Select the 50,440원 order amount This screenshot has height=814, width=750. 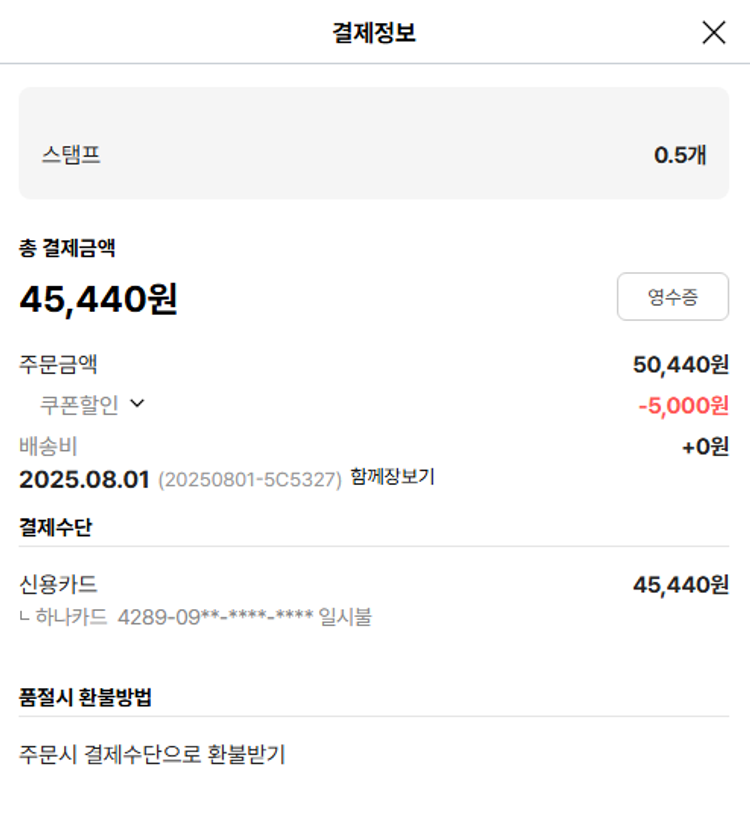[x=680, y=365]
